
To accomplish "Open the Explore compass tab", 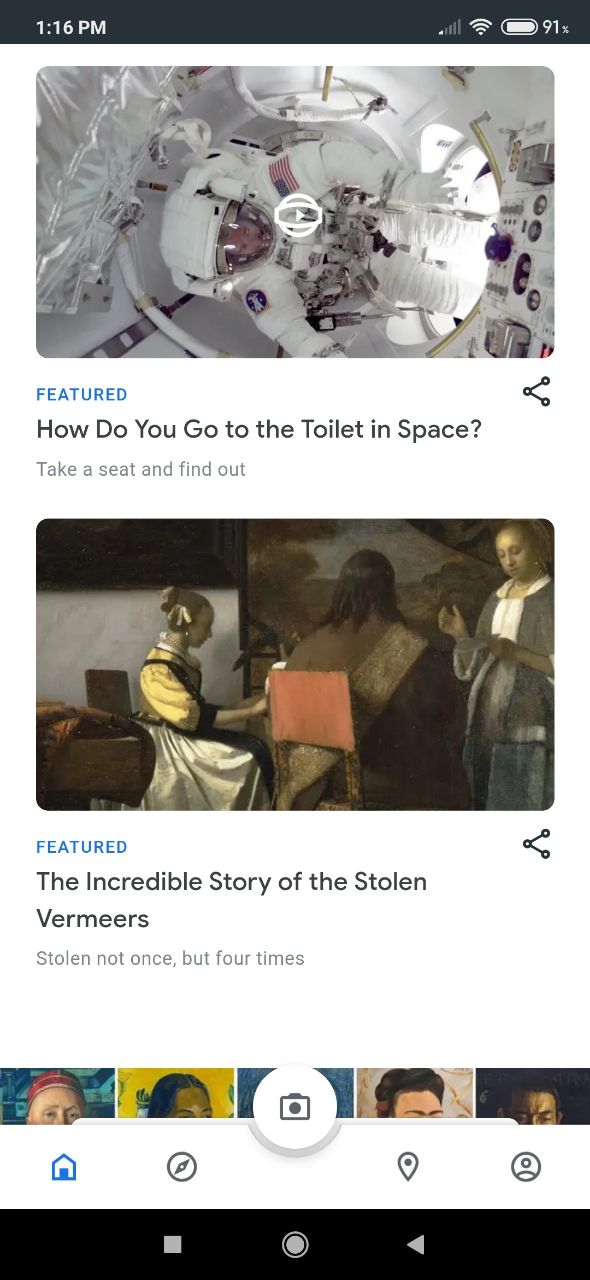I will [x=182, y=1166].
